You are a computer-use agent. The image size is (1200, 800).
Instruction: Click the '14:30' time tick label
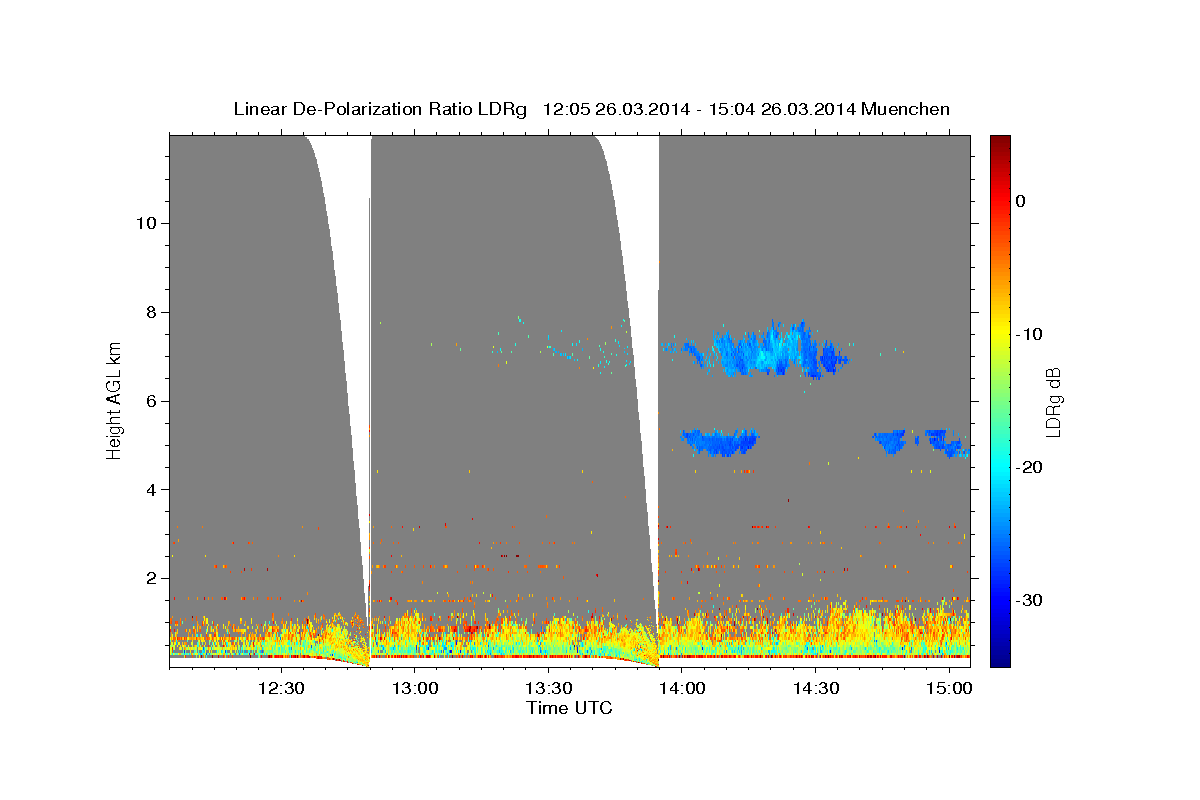[815, 688]
